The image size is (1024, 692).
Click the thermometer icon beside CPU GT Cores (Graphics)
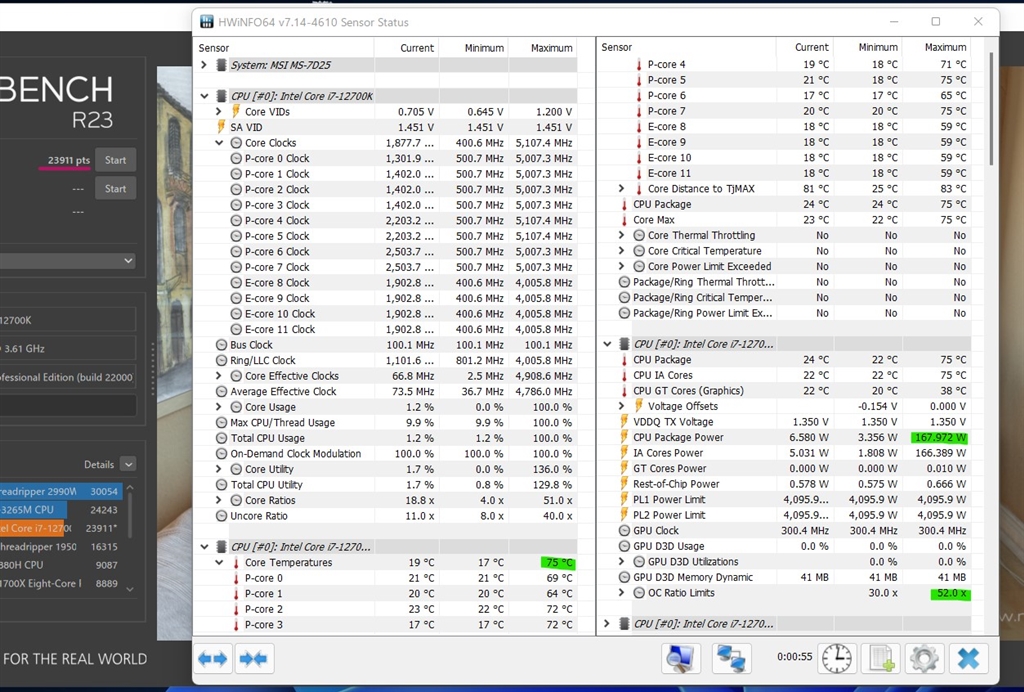pyautogui.click(x=624, y=390)
